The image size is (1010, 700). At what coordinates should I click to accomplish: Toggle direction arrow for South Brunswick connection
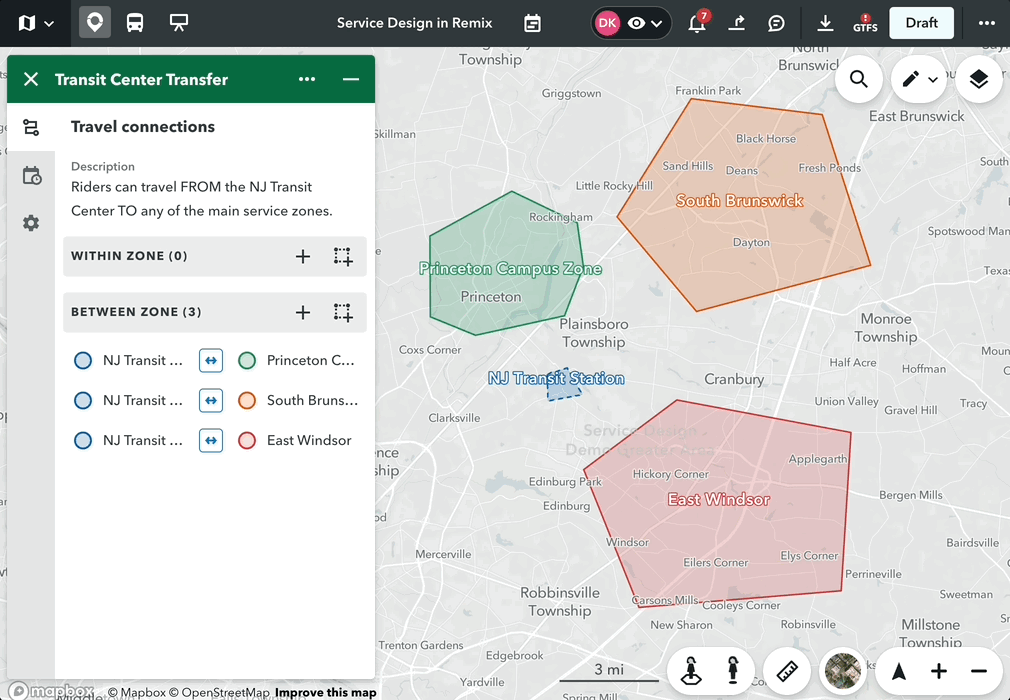pyautogui.click(x=211, y=400)
